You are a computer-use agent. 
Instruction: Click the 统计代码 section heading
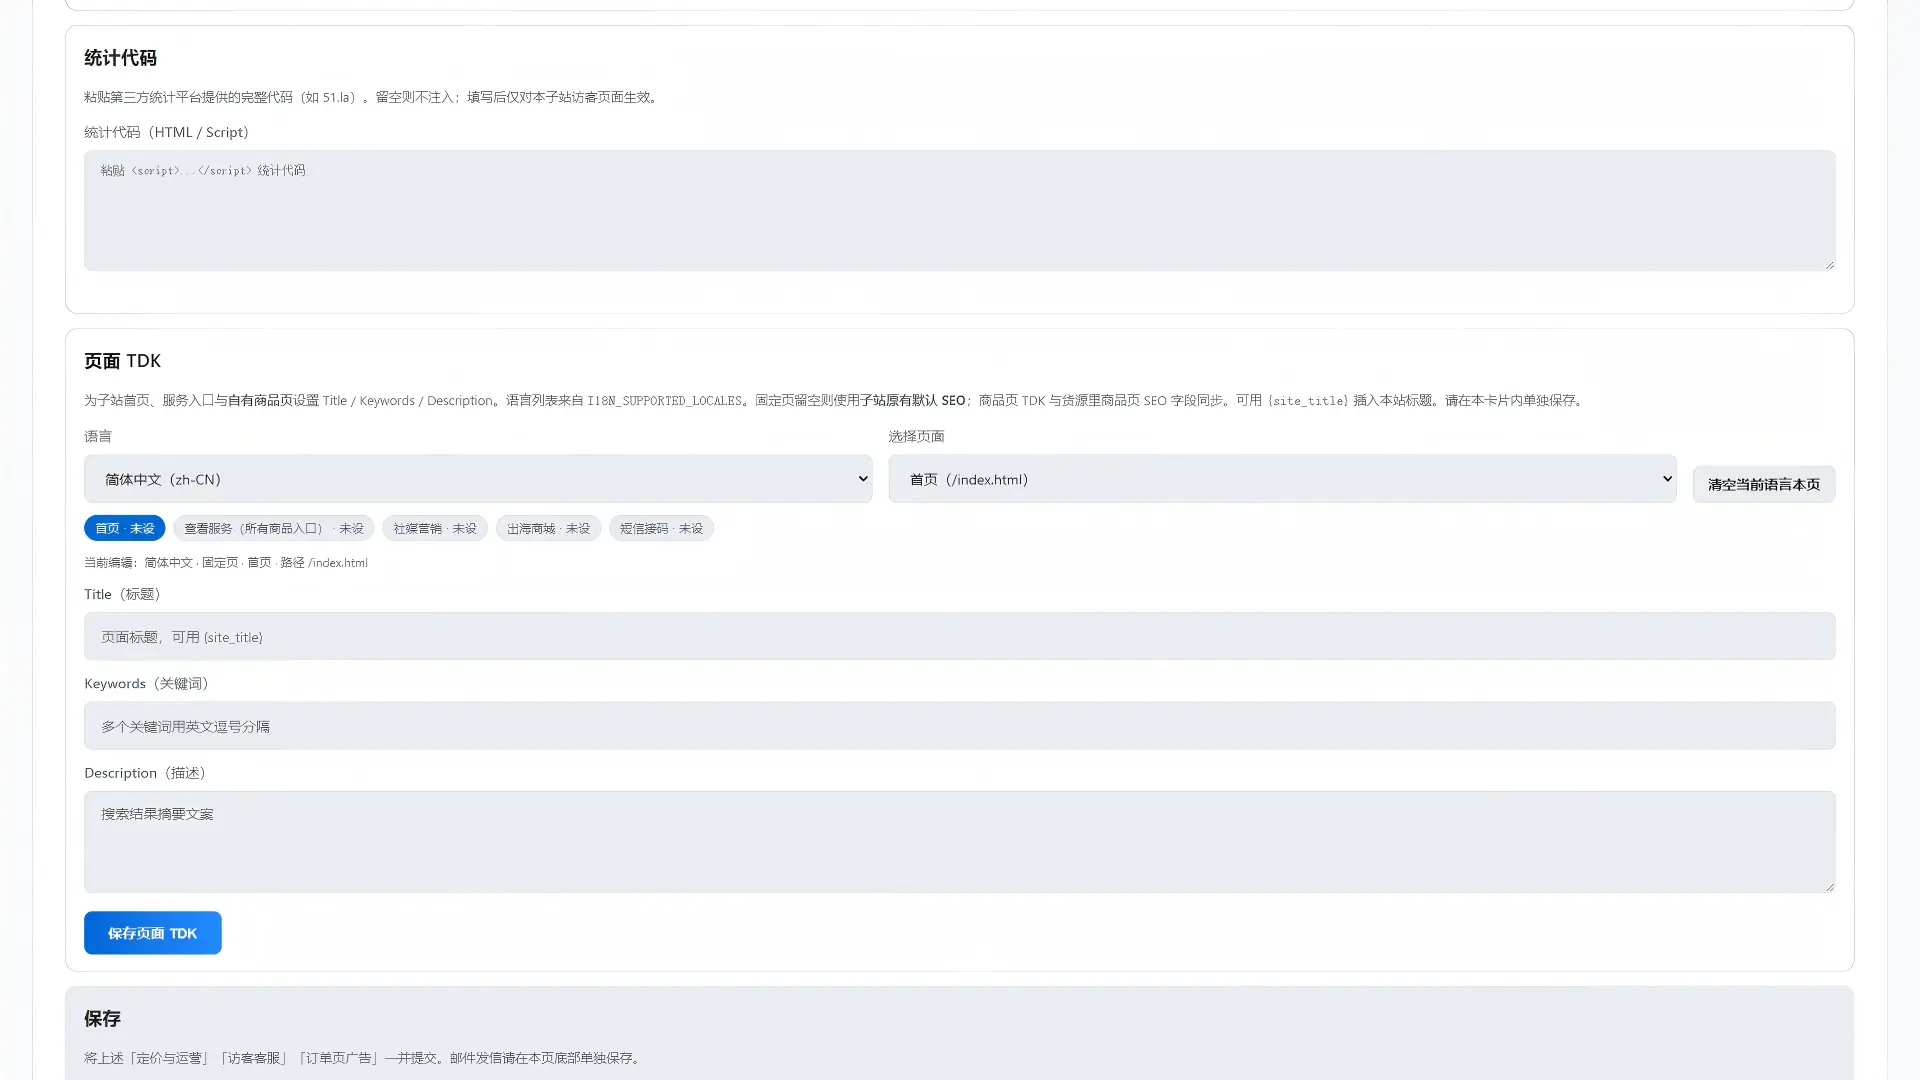pyautogui.click(x=120, y=58)
